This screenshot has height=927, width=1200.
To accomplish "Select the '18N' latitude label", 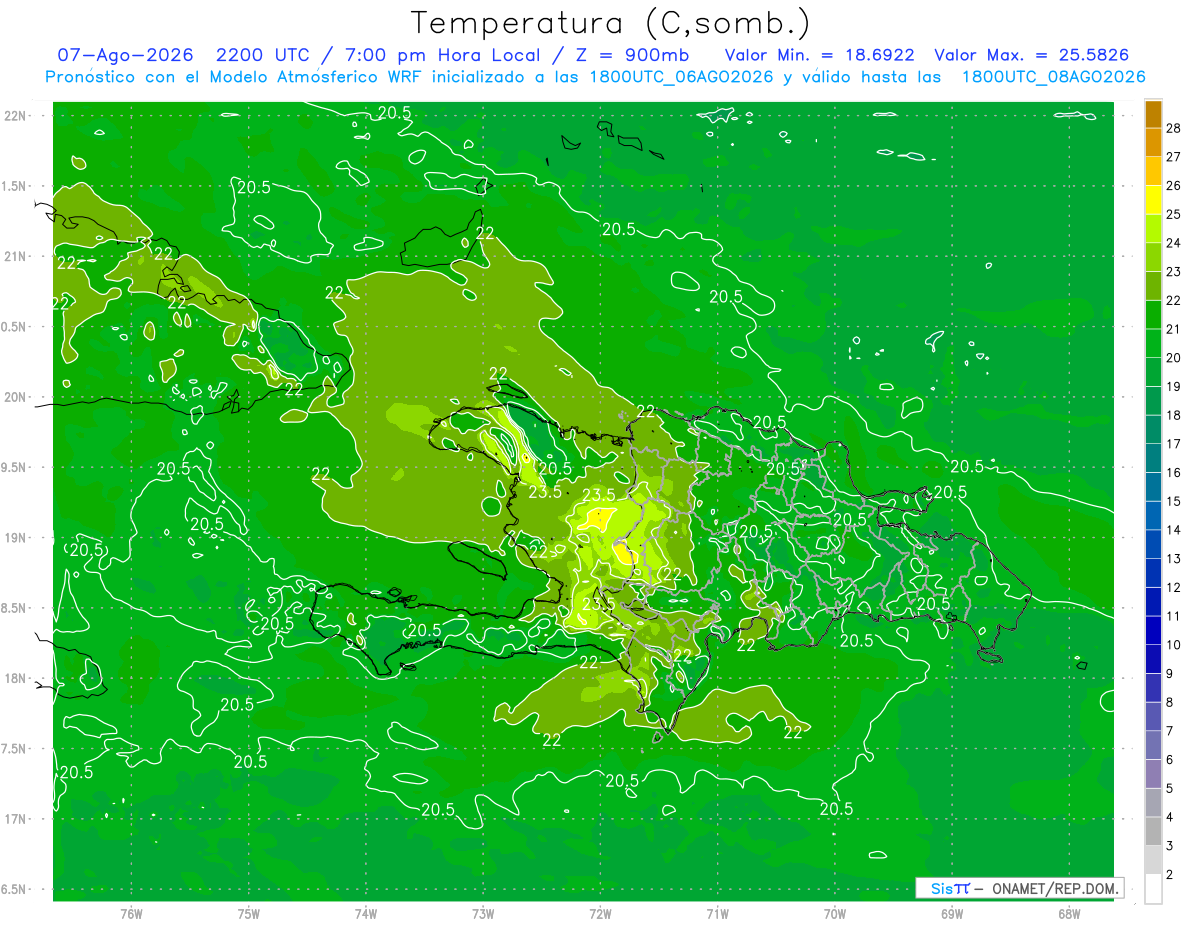I will [16, 678].
